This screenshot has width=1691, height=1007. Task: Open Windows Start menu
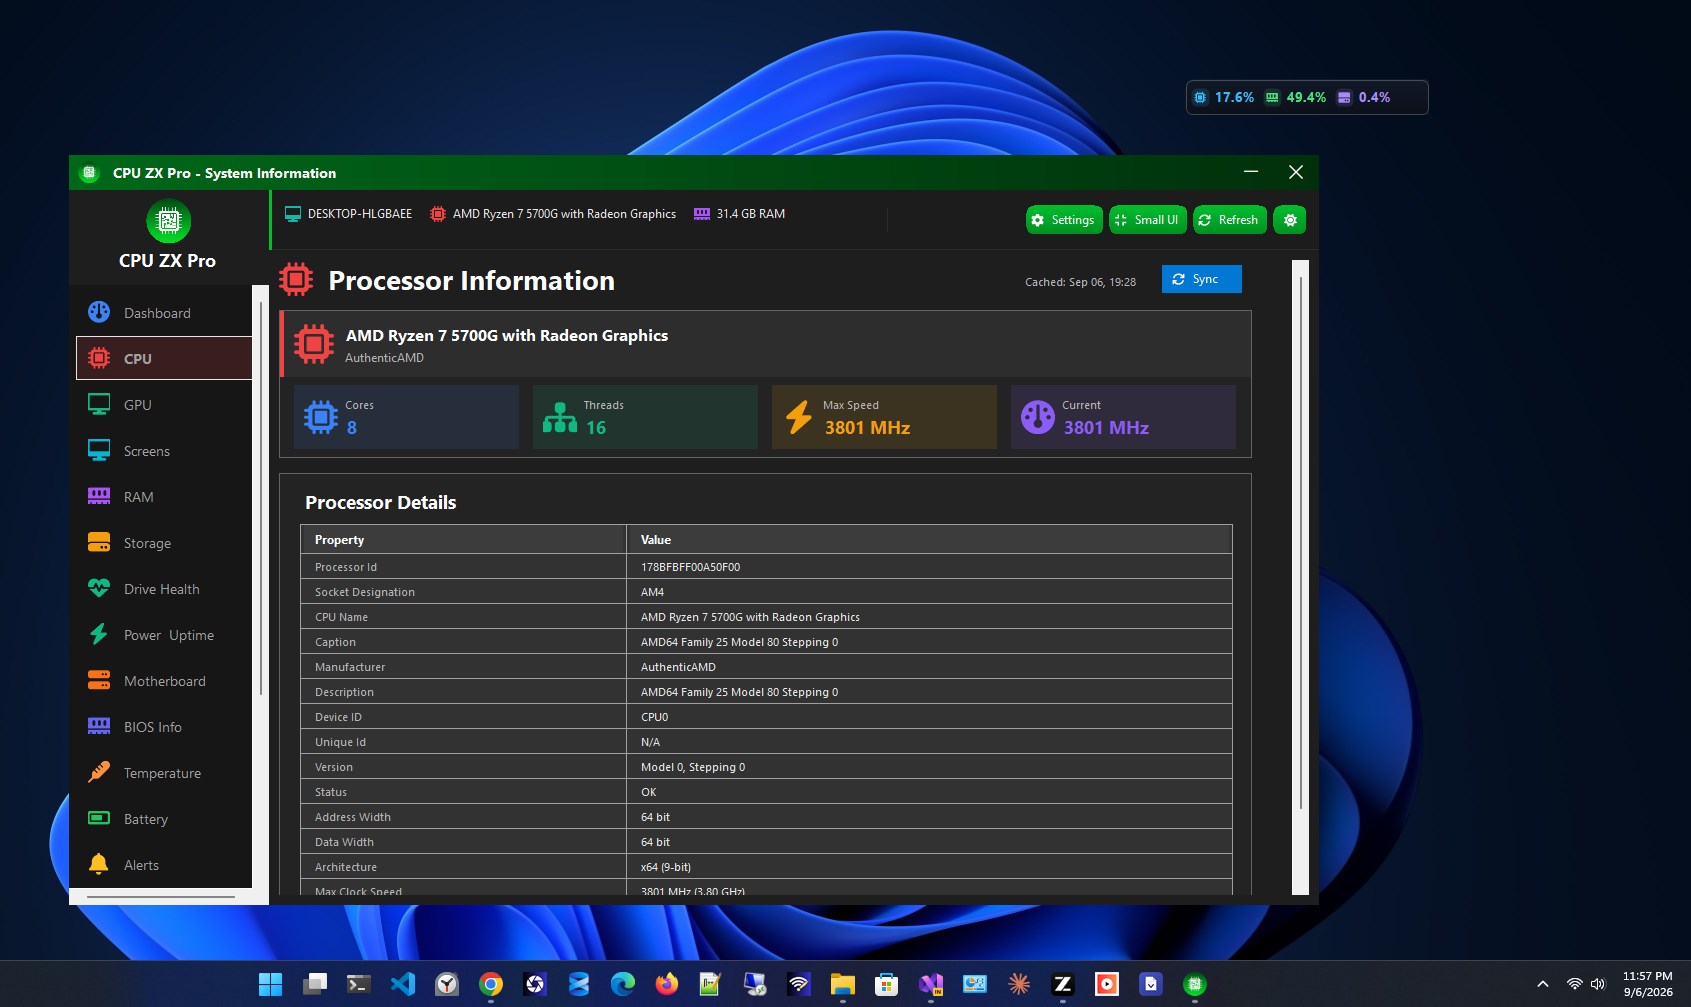[270, 984]
